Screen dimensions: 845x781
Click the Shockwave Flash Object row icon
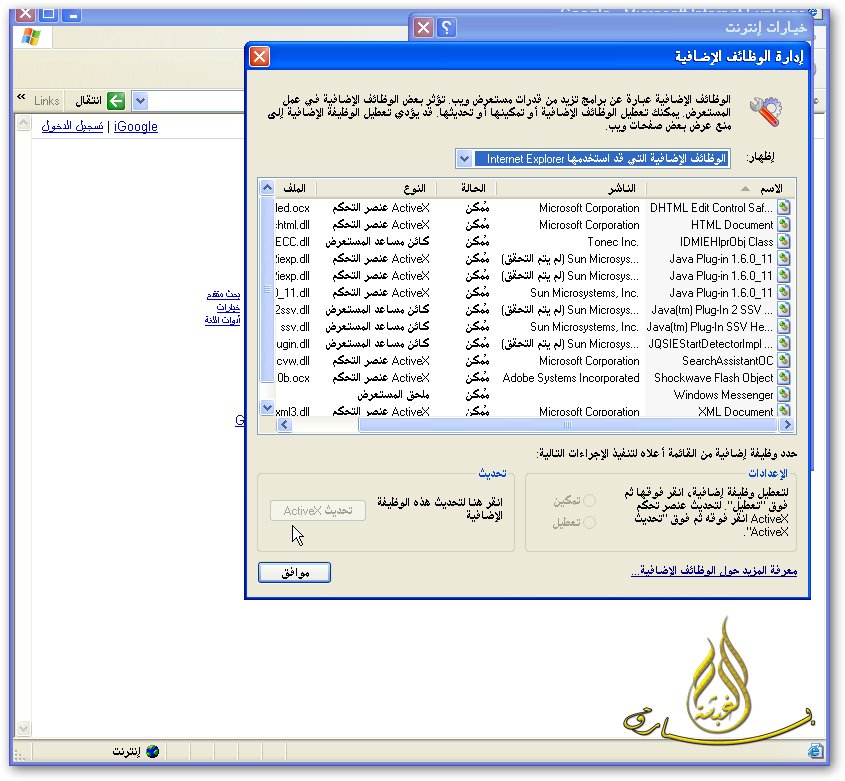coord(784,377)
